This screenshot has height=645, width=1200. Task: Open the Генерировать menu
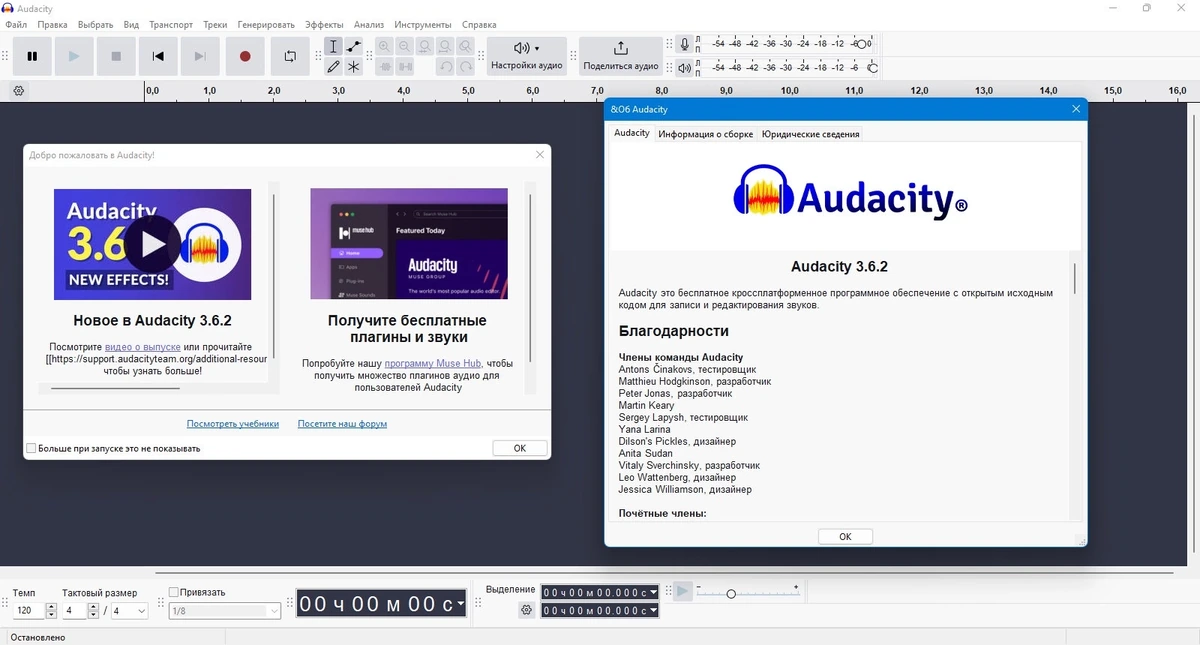(x=266, y=24)
